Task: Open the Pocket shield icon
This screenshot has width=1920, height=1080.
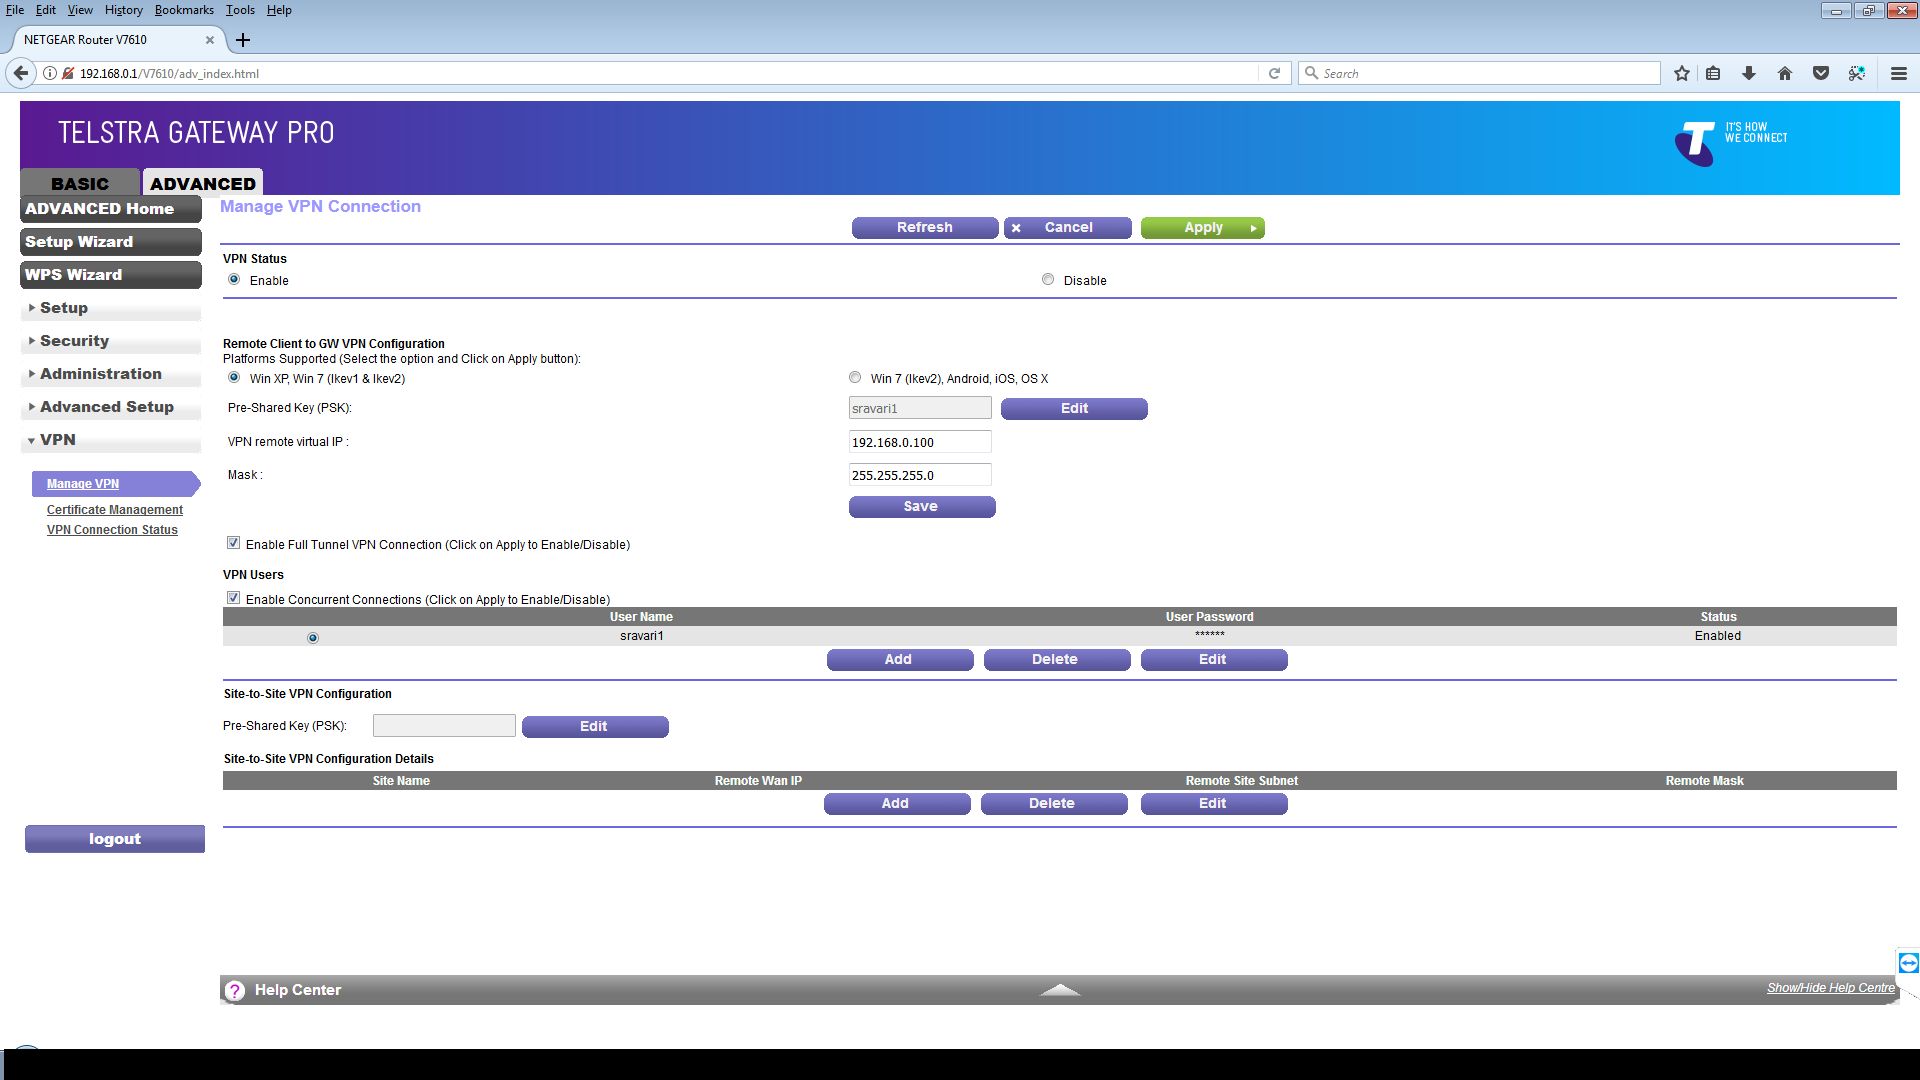Action: pos(1821,73)
